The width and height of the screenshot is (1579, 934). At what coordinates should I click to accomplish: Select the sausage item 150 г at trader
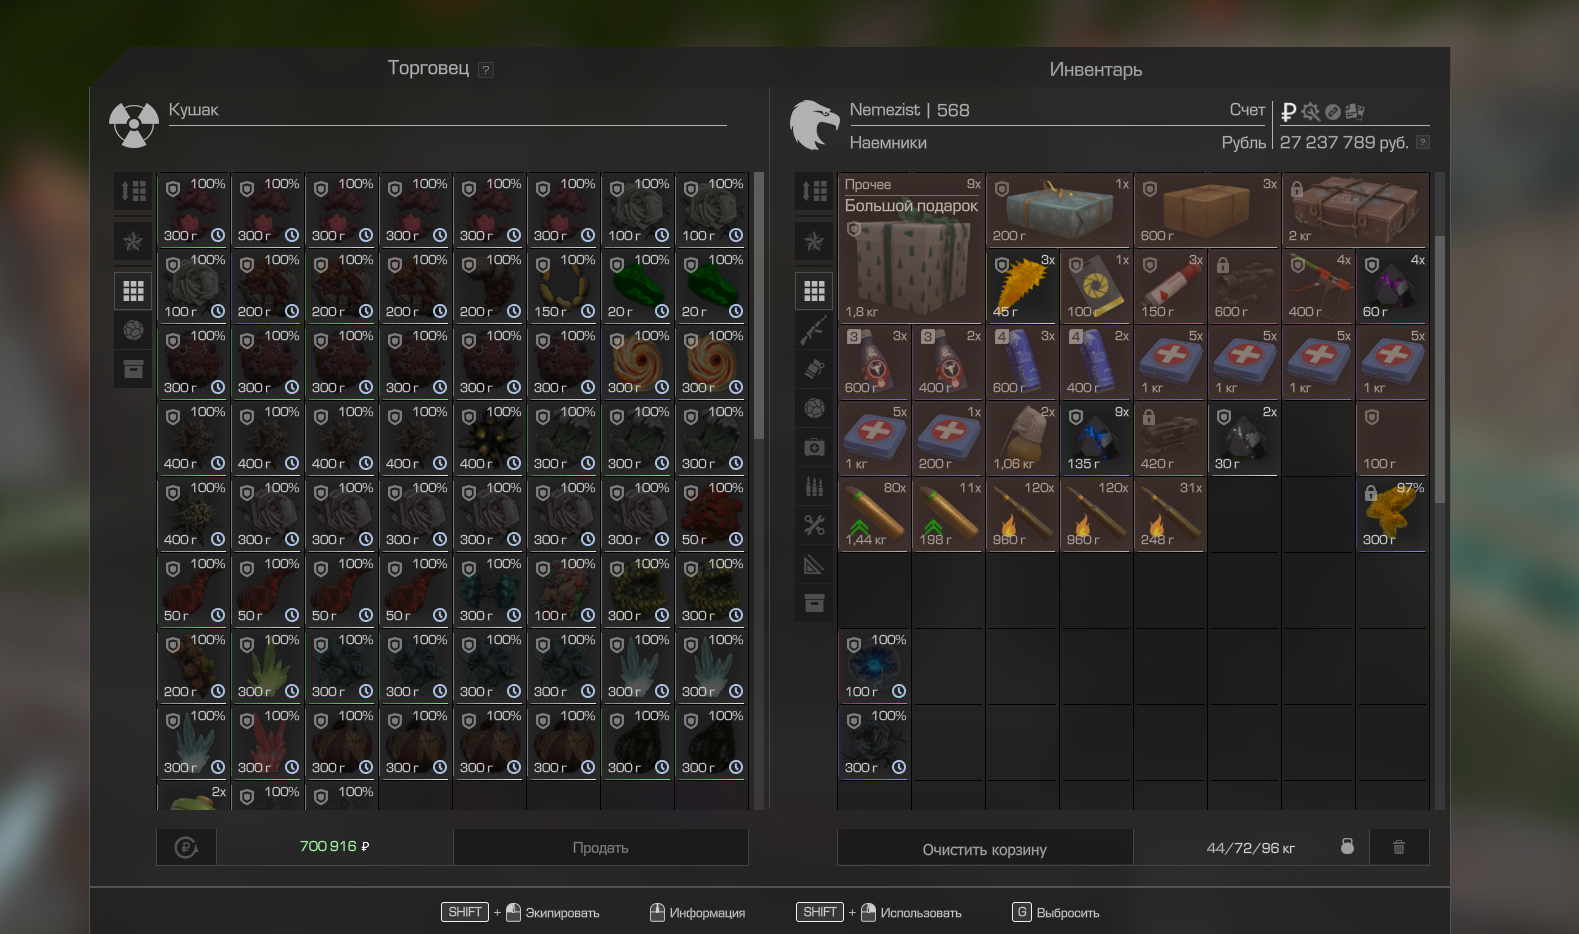coord(564,286)
